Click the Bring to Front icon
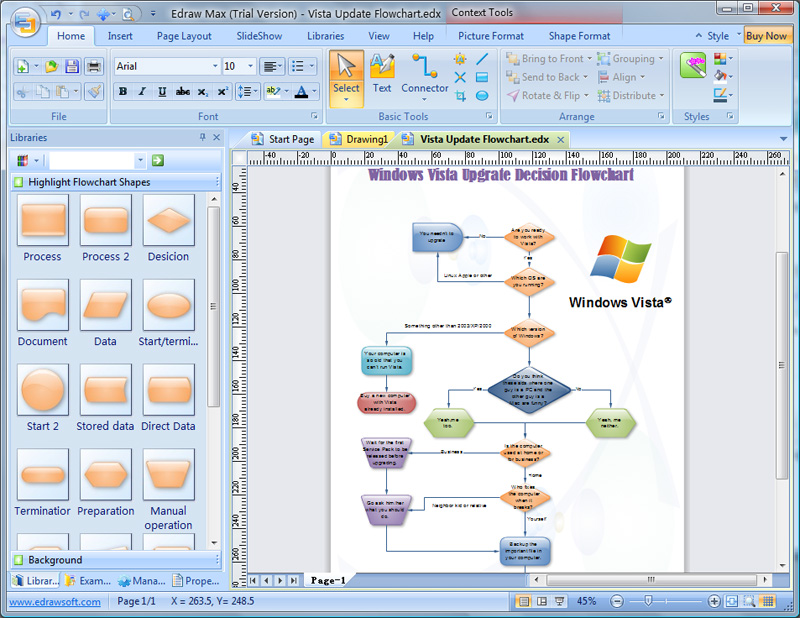800x618 pixels. point(512,59)
